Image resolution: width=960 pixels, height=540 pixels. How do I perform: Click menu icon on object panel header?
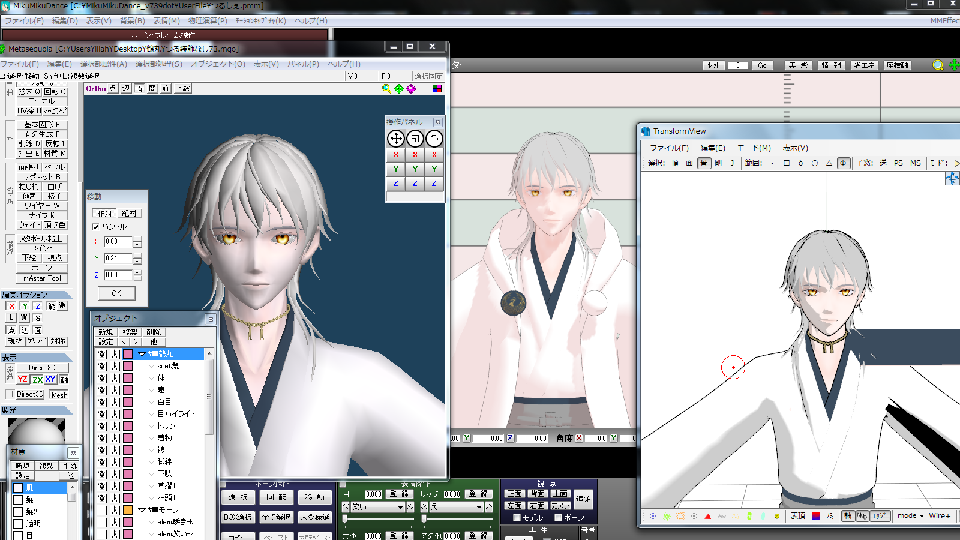tap(210, 319)
